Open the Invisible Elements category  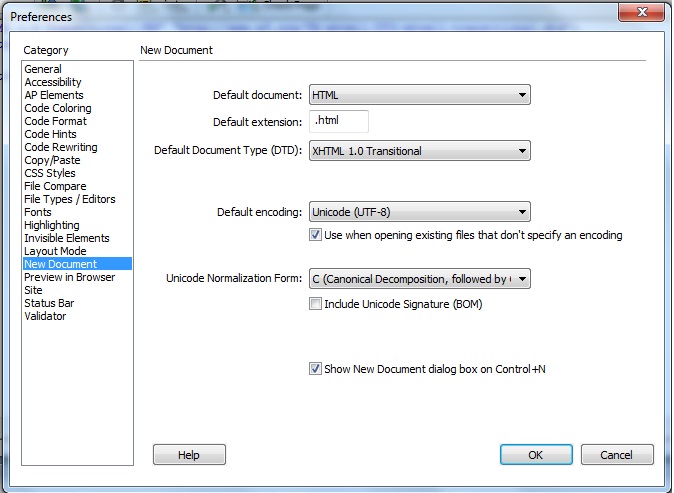(67, 238)
